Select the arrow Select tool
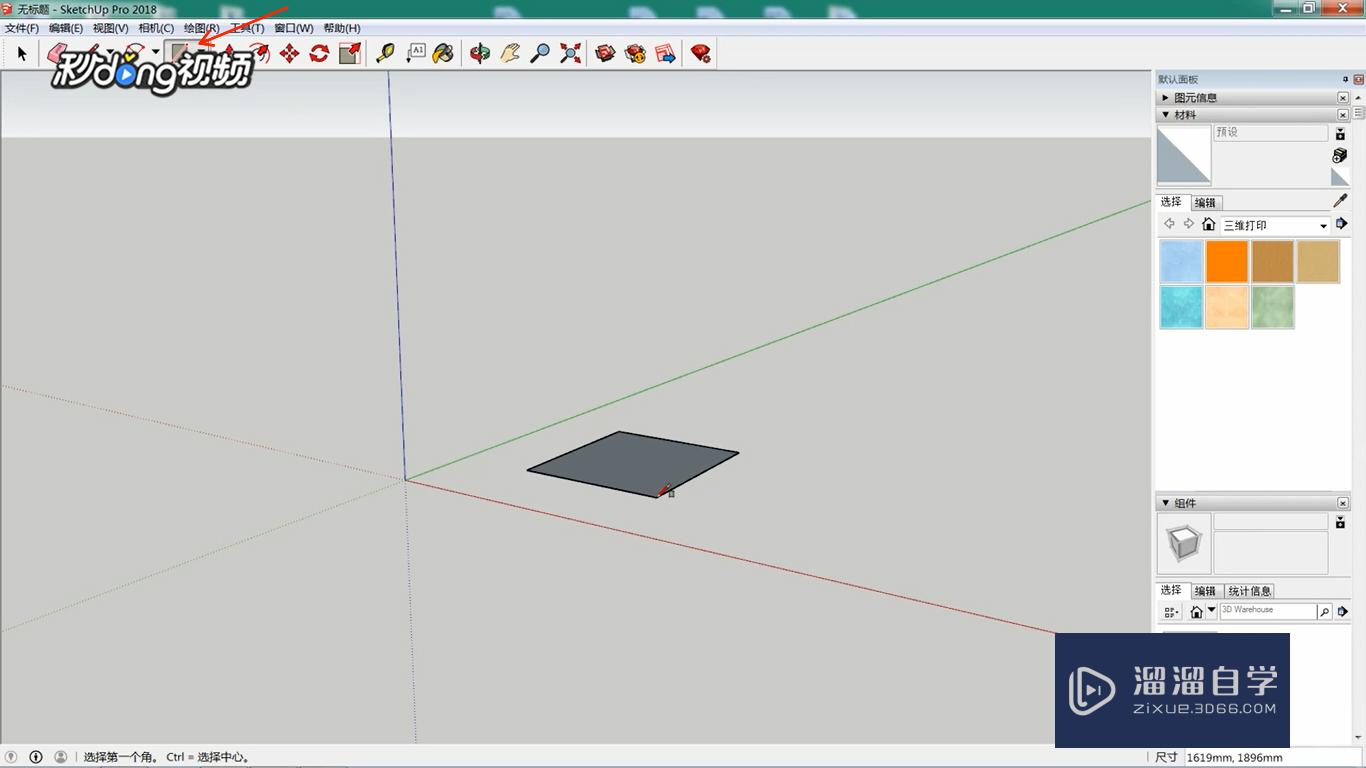 coord(22,53)
